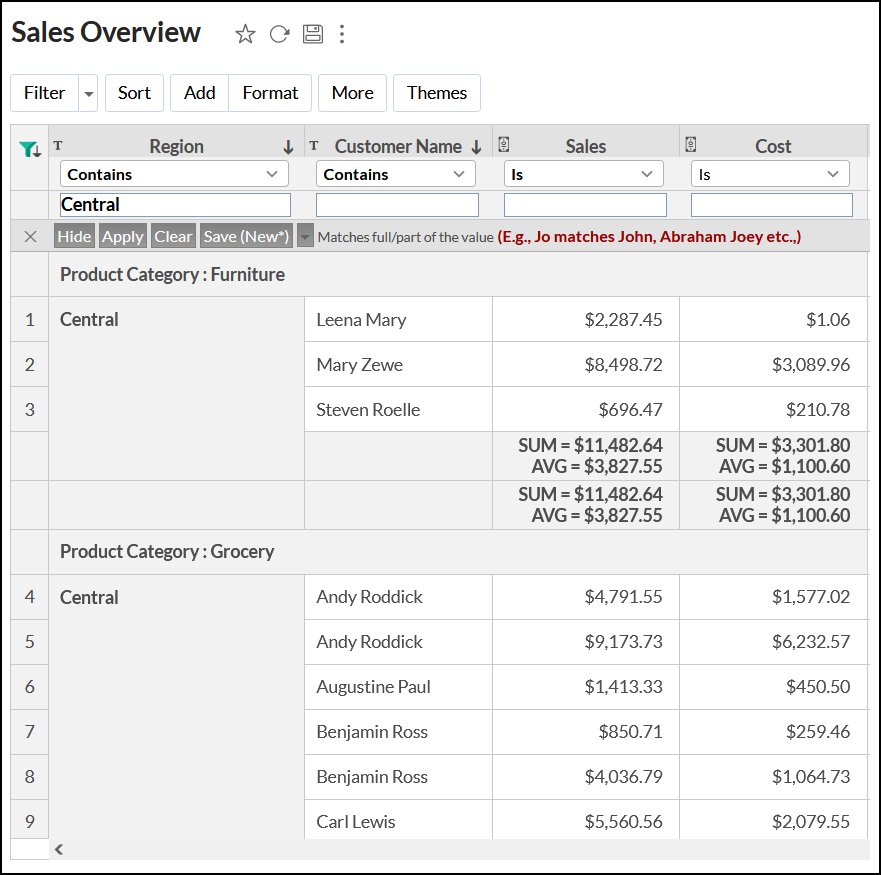
Task: Open the three-dot options menu
Action: (x=342, y=34)
